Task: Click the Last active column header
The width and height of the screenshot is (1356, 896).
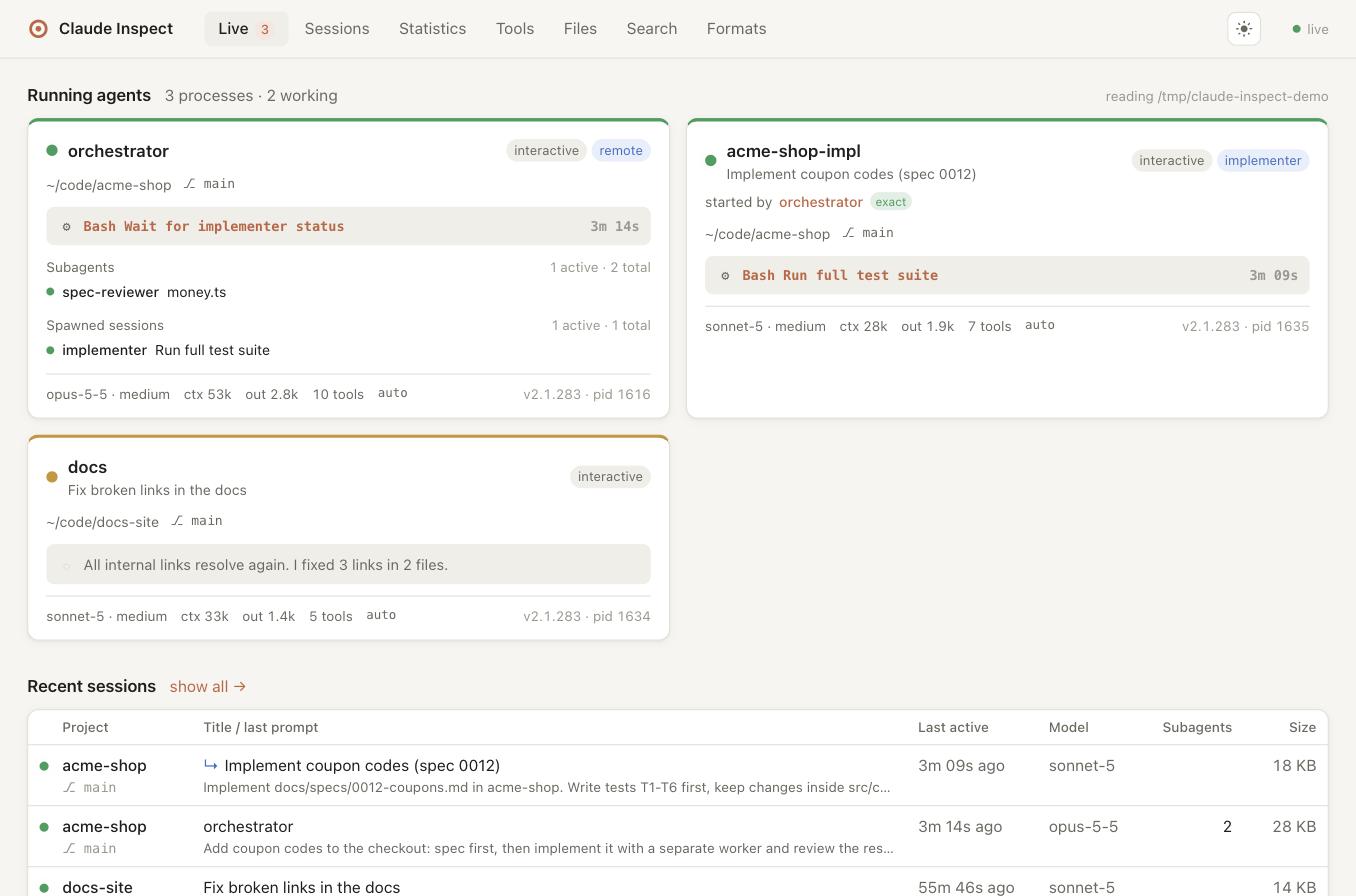Action: coord(953,728)
